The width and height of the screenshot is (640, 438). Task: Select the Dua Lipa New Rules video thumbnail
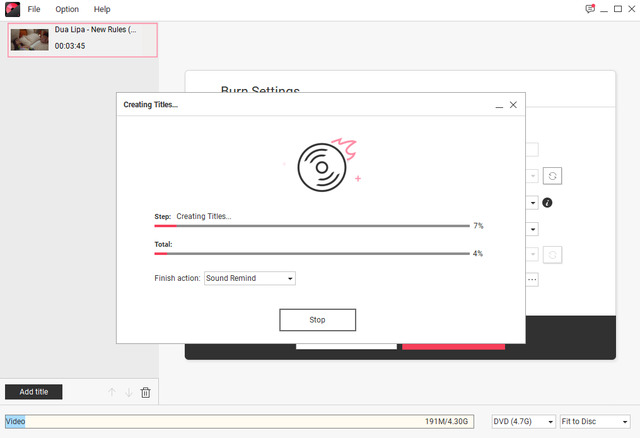pyautogui.click(x=31, y=39)
